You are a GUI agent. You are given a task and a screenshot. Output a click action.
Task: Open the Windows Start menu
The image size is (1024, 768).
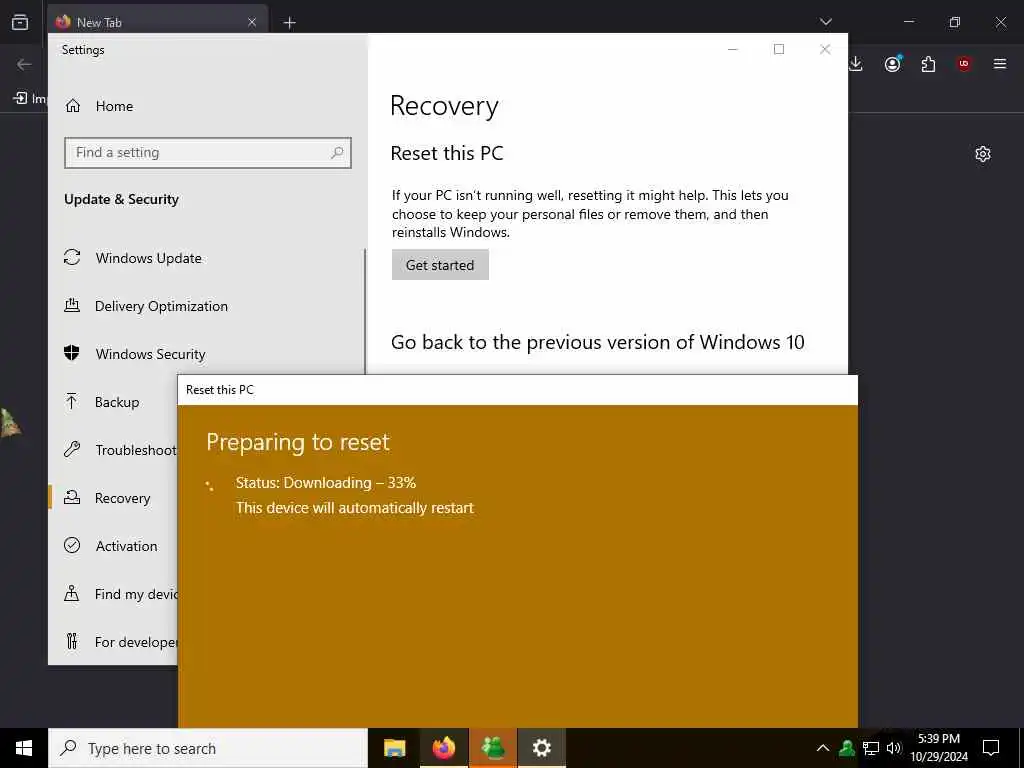(x=24, y=748)
